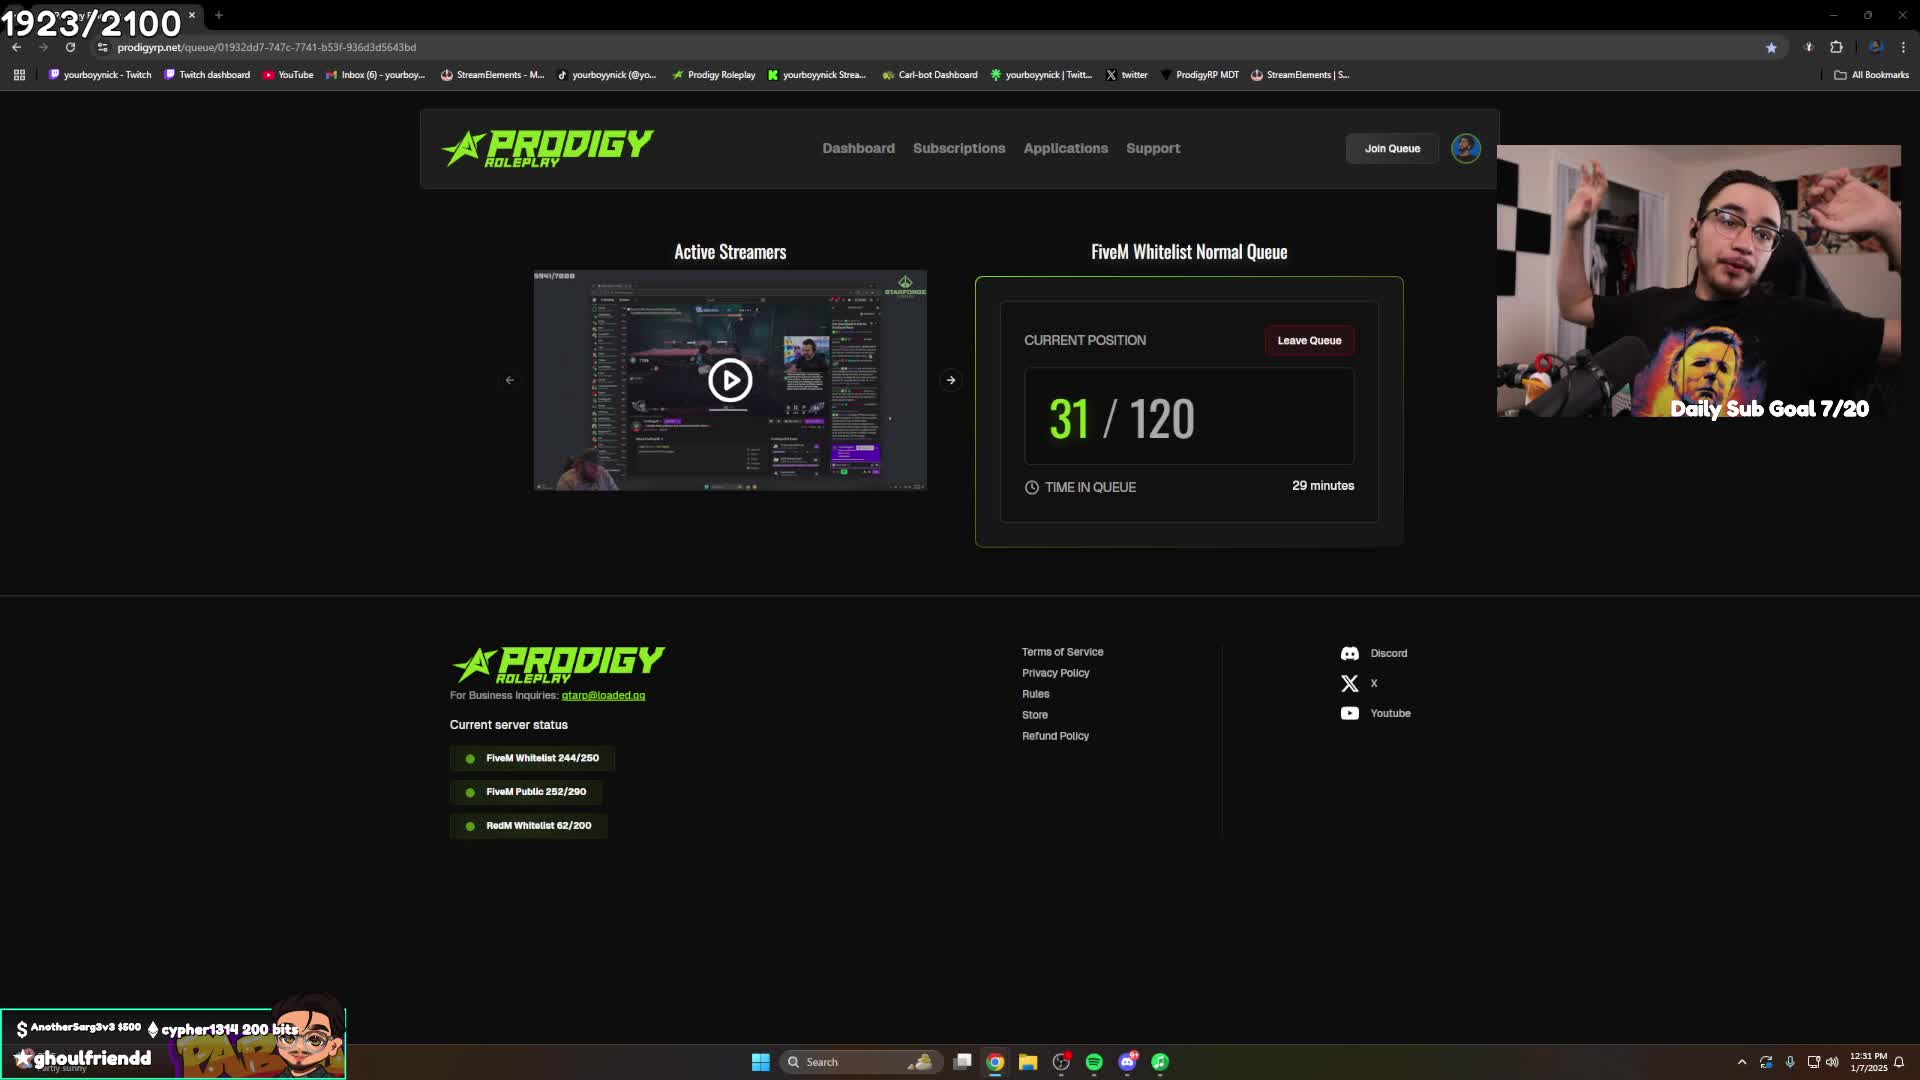Click the FiveM Whitelist 244/250 status

pos(532,758)
